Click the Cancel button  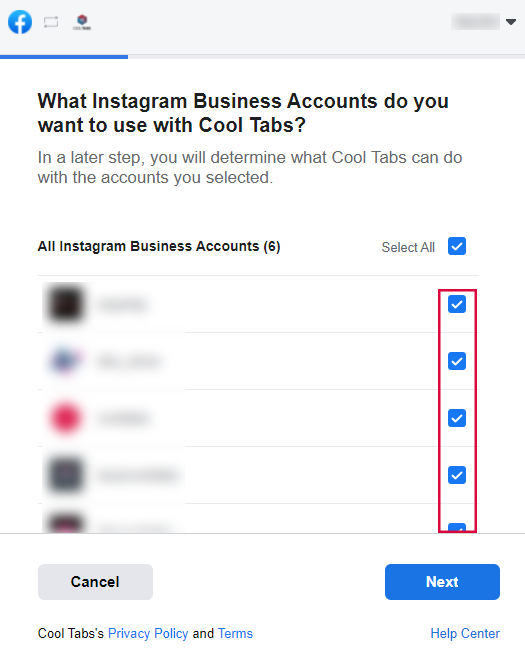coord(95,582)
